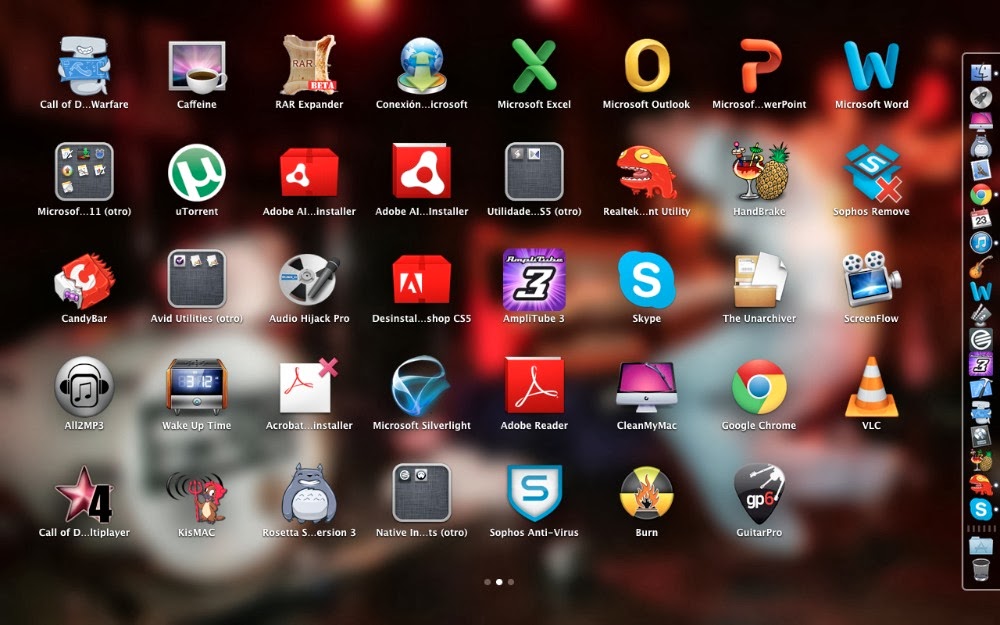Launch Adobe Reader
The image size is (1000, 625).
point(534,387)
